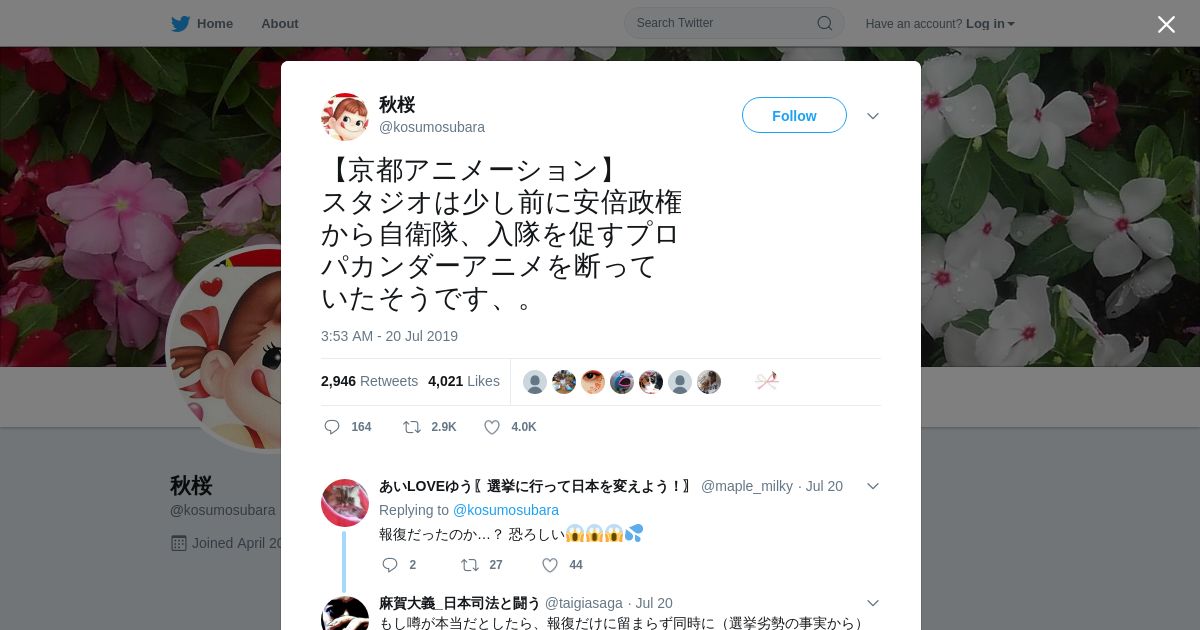
Task: Like maple_milky's reply showing 44
Action: tap(550, 565)
